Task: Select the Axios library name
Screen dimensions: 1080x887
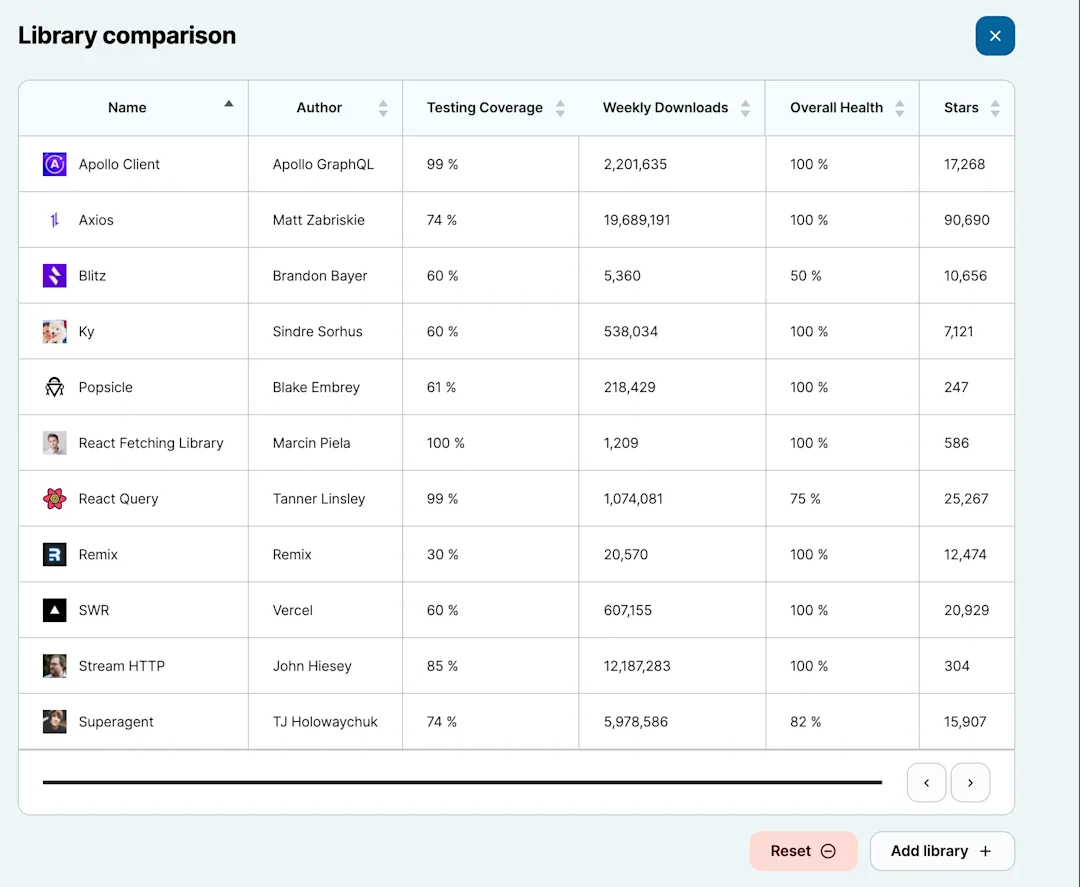Action: tap(96, 220)
